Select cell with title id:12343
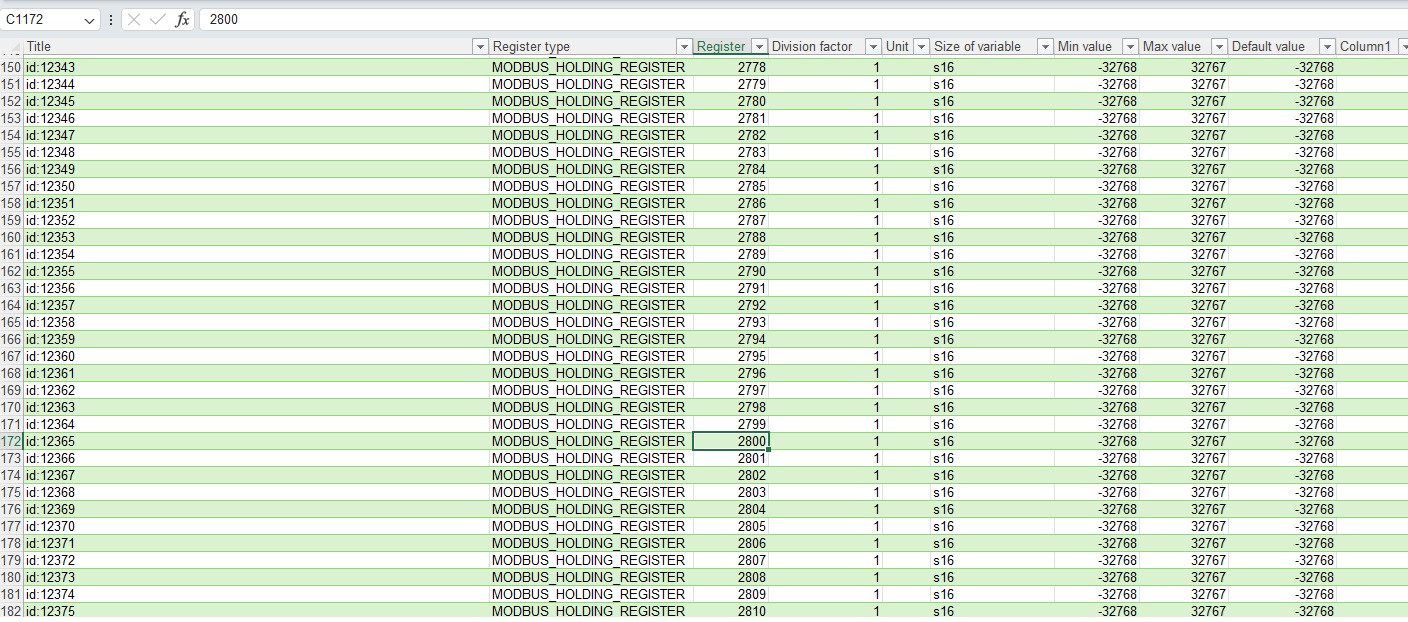The image size is (1408, 622). [x=256, y=67]
